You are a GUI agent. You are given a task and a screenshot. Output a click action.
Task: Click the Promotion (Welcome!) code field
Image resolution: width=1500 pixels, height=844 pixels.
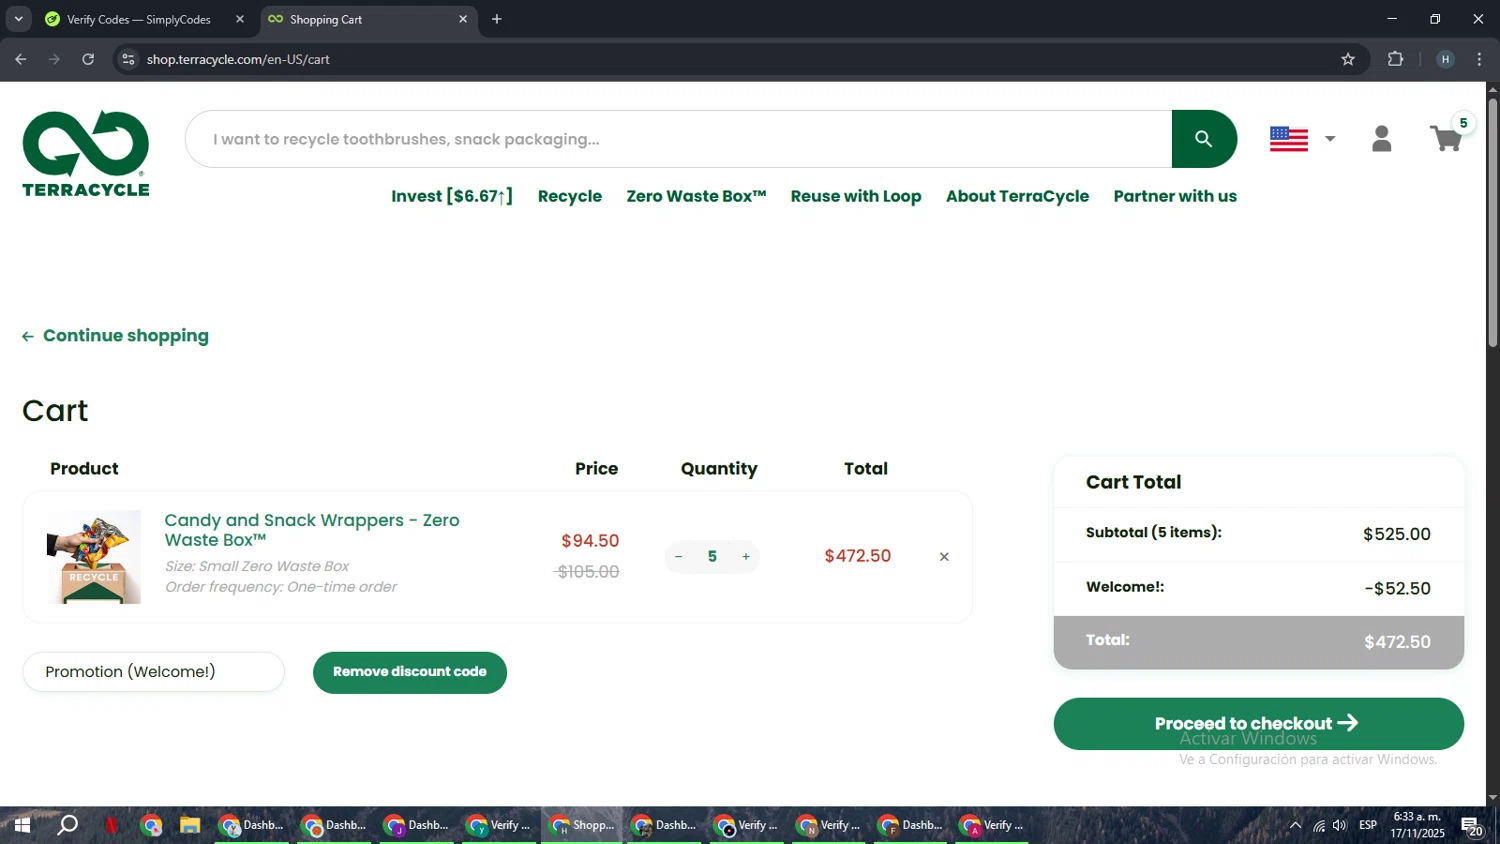[154, 672]
